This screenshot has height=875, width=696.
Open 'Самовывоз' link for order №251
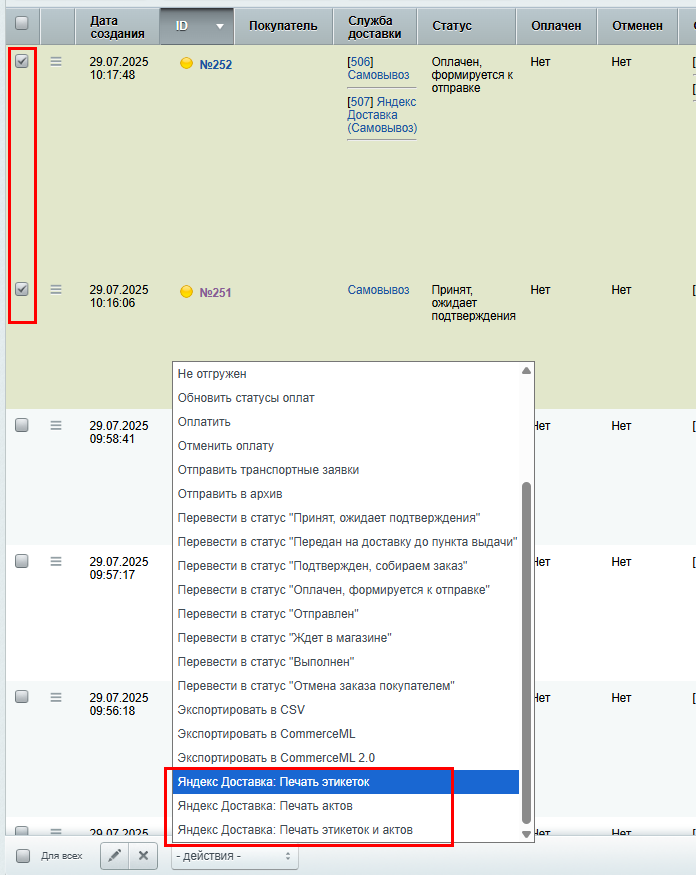tap(378, 290)
